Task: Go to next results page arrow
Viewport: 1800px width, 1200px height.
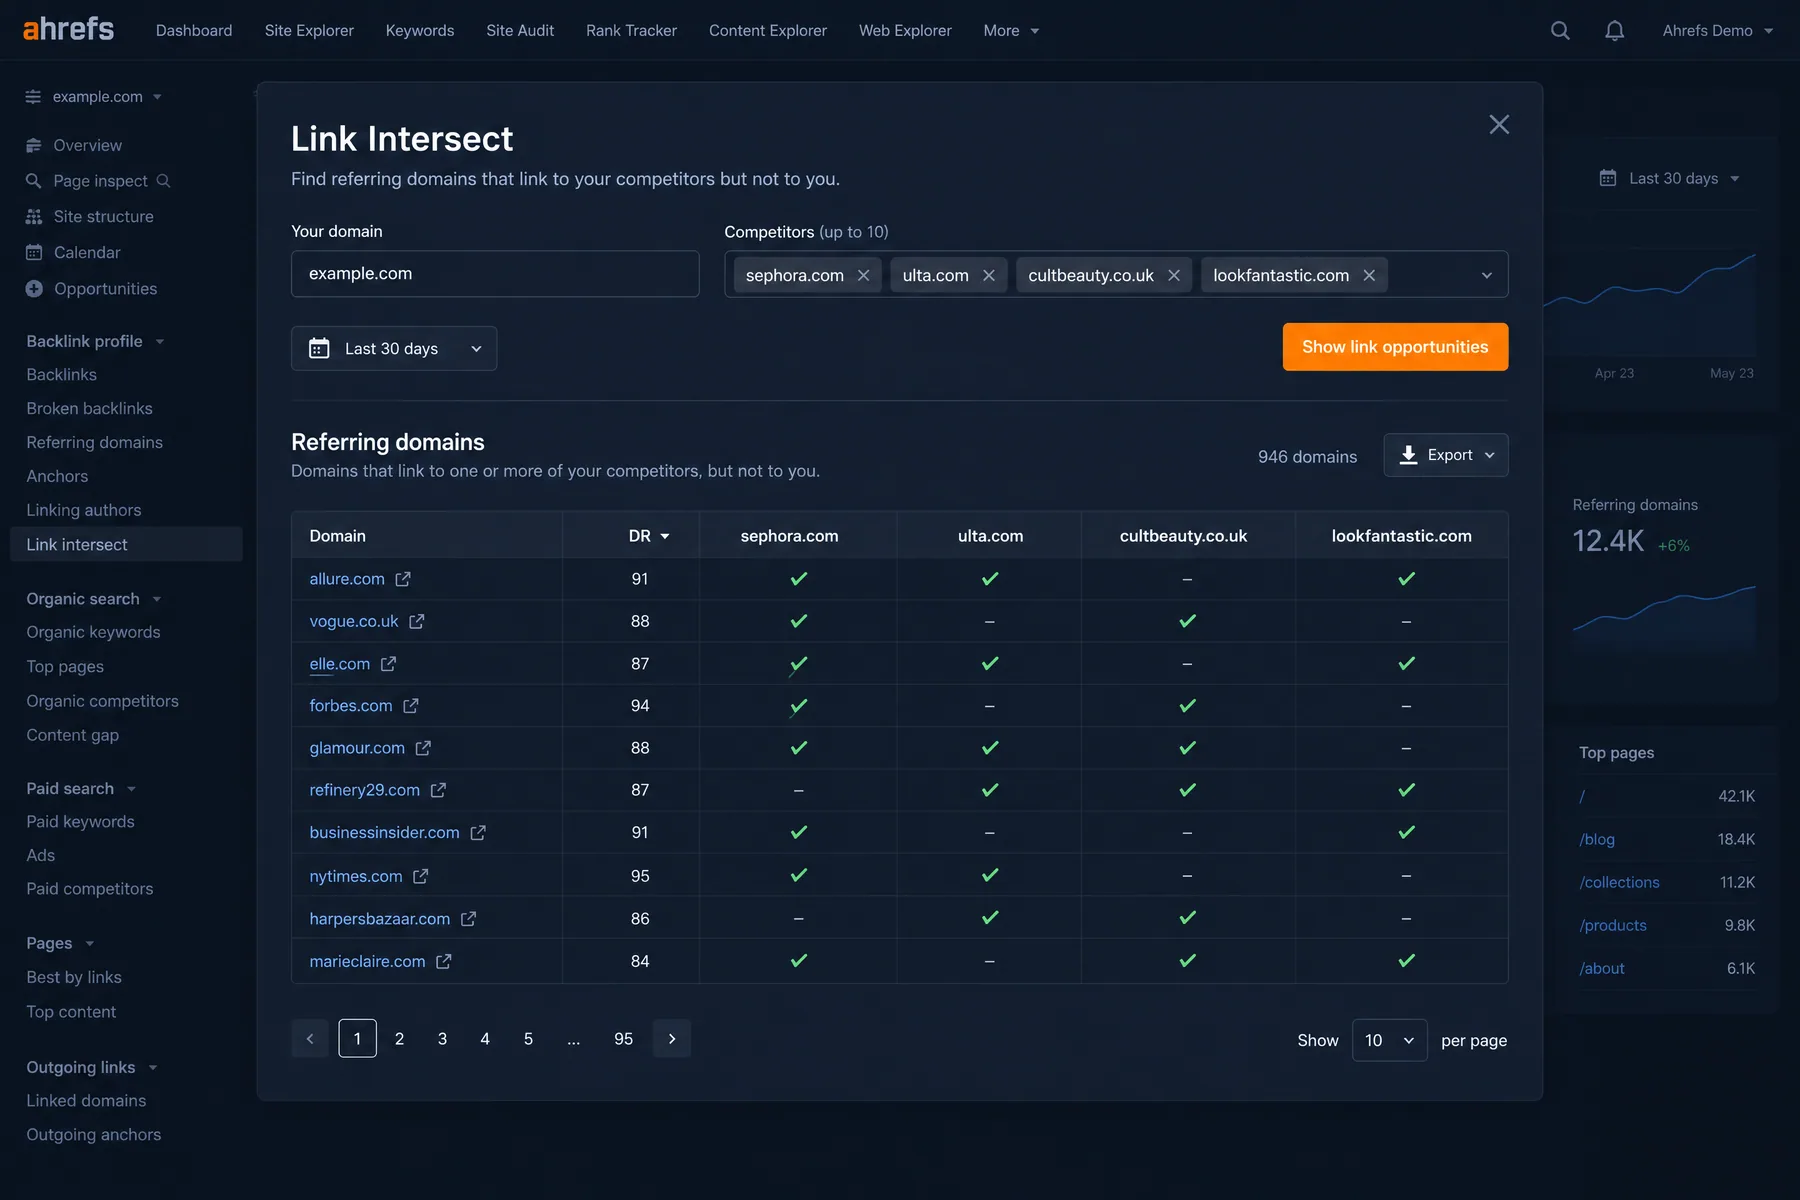Action: point(672,1039)
